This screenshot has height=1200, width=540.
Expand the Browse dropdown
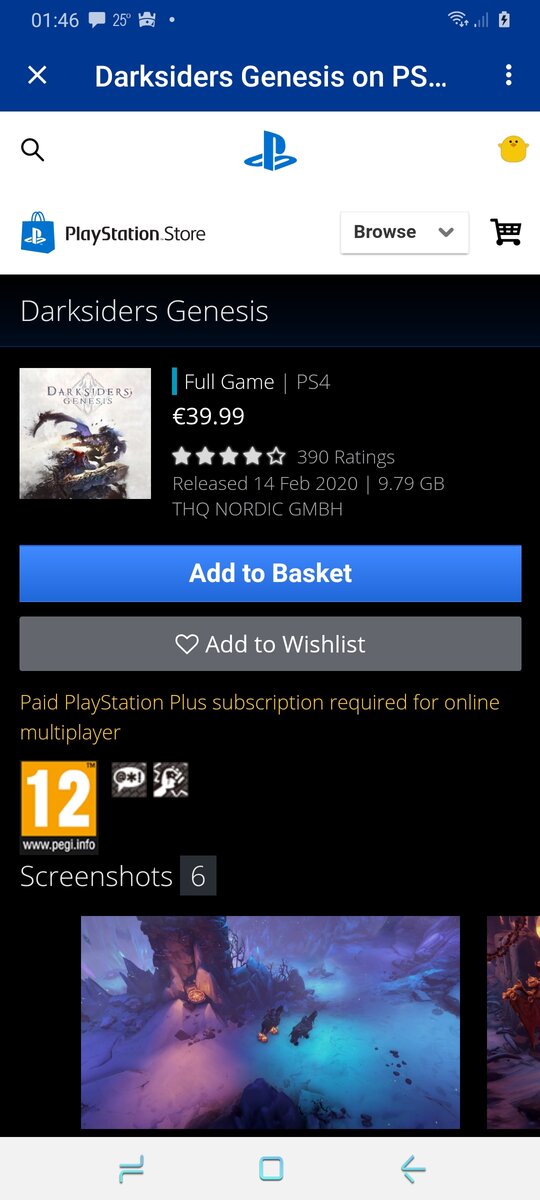(404, 232)
